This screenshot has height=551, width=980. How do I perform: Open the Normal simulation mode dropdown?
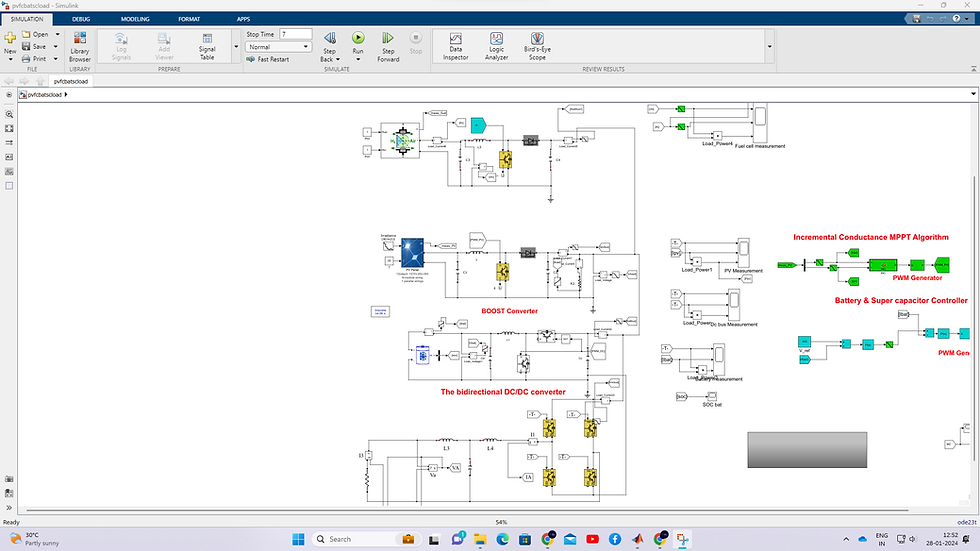278,47
